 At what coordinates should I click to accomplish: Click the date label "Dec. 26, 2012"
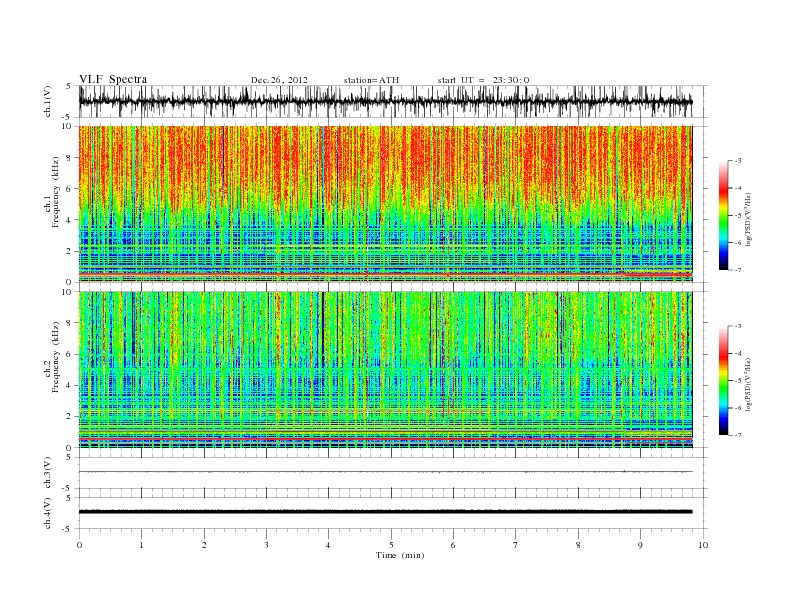click(x=279, y=80)
